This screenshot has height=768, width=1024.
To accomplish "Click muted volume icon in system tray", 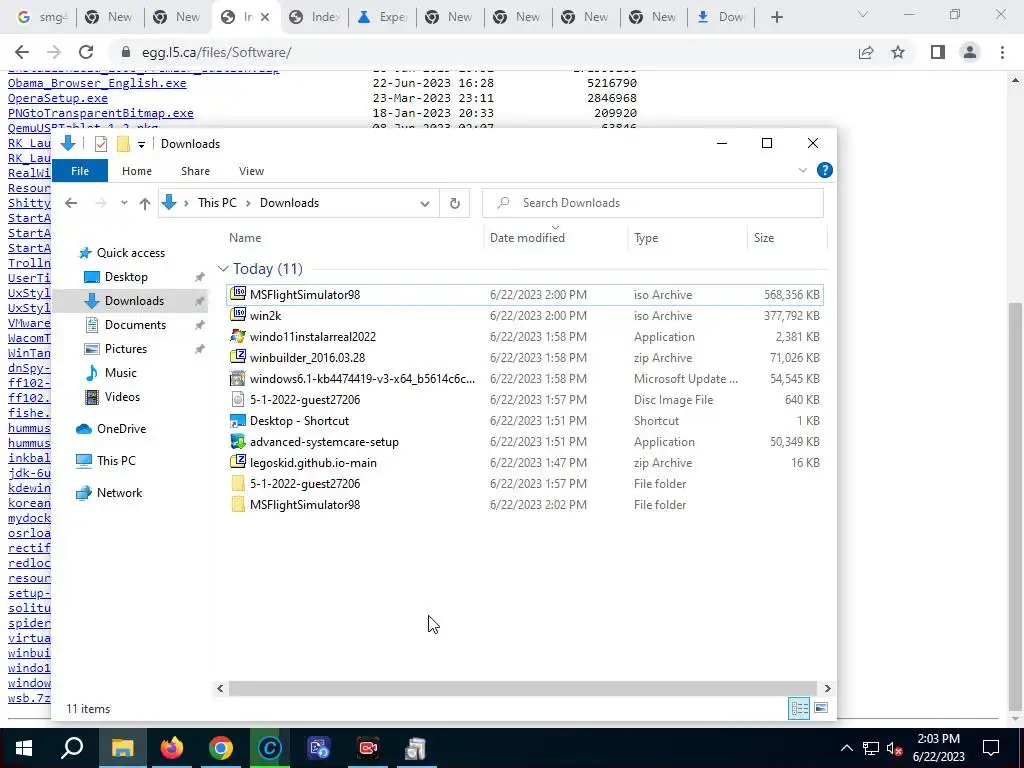I will click(x=894, y=748).
